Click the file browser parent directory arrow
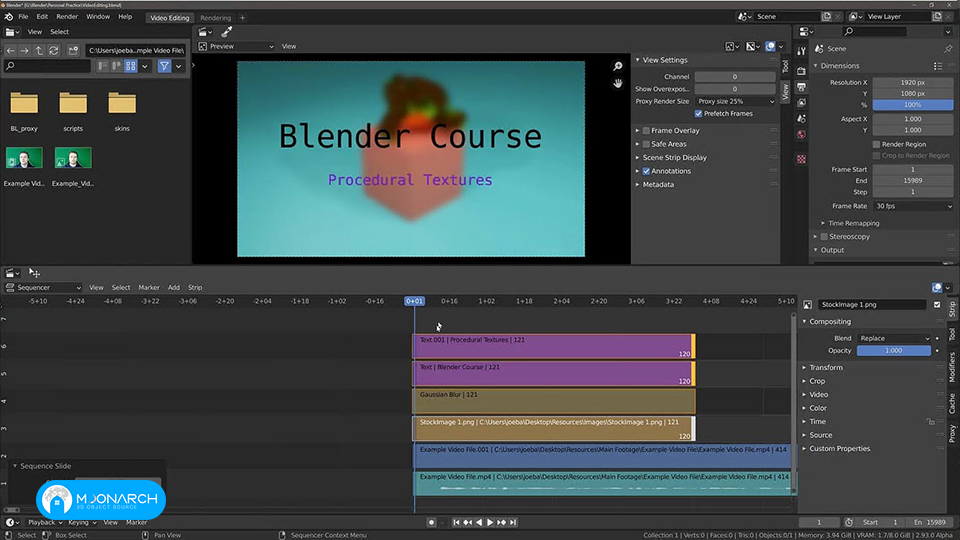 click(39, 50)
